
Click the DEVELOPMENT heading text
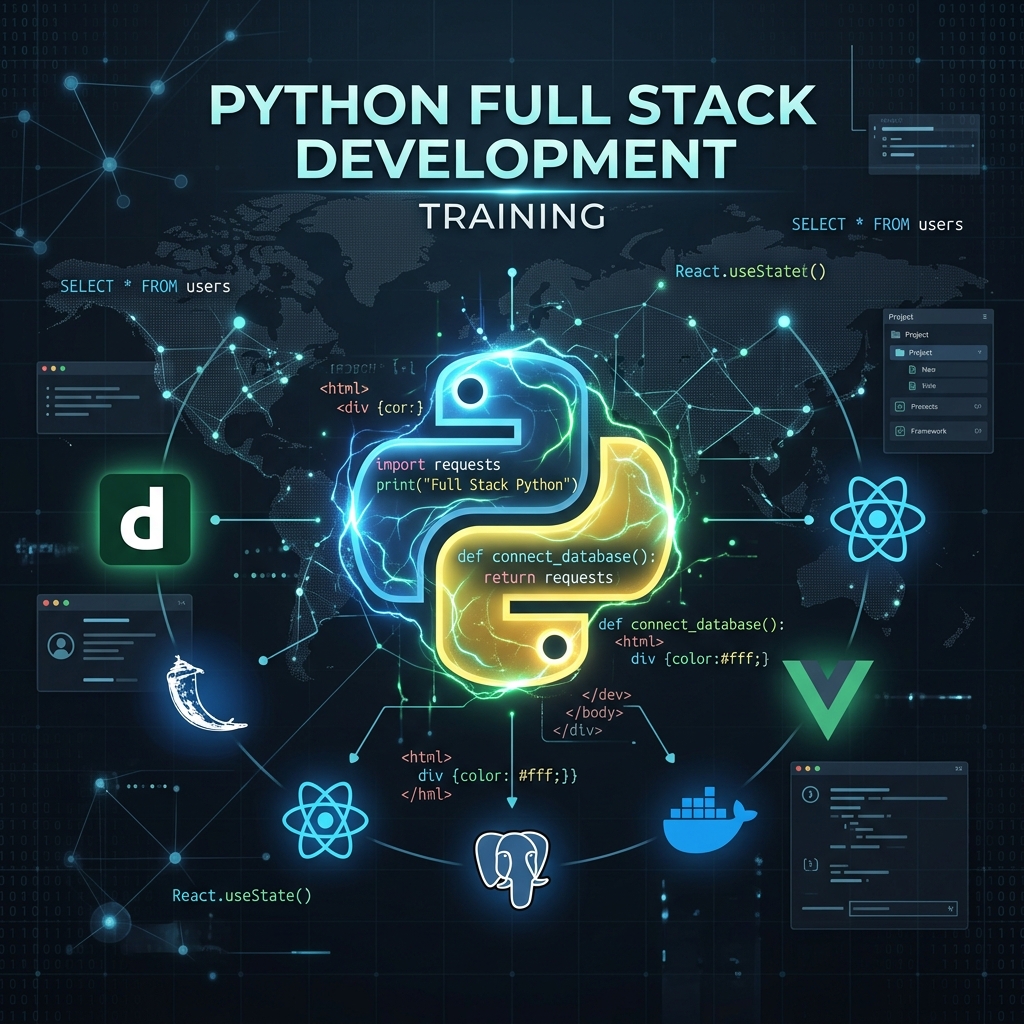pos(516,158)
